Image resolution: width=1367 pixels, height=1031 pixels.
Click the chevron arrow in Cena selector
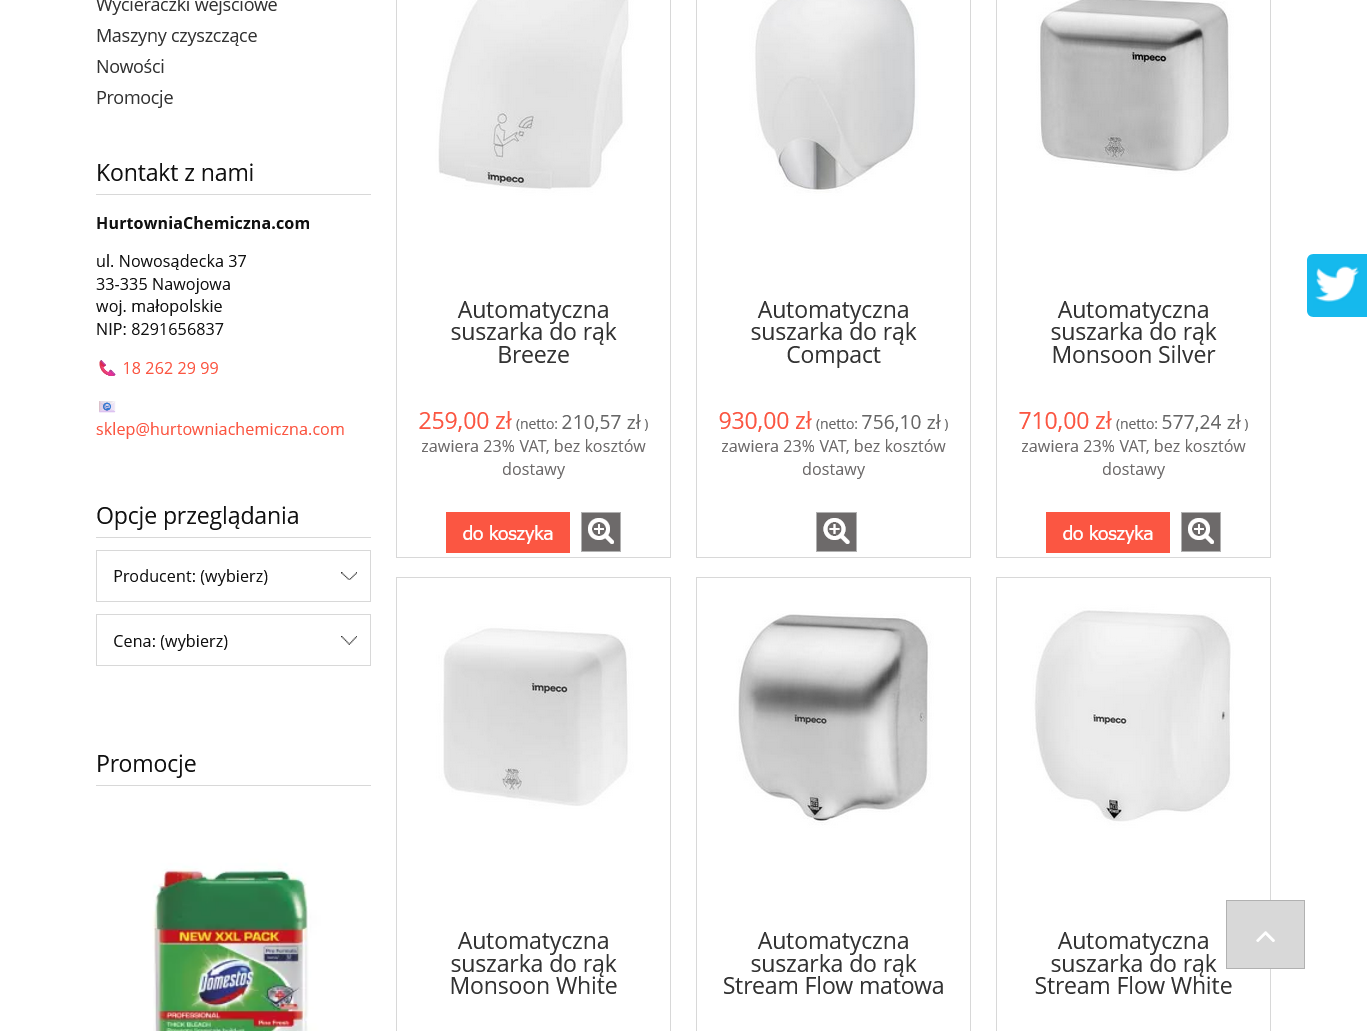coord(348,640)
